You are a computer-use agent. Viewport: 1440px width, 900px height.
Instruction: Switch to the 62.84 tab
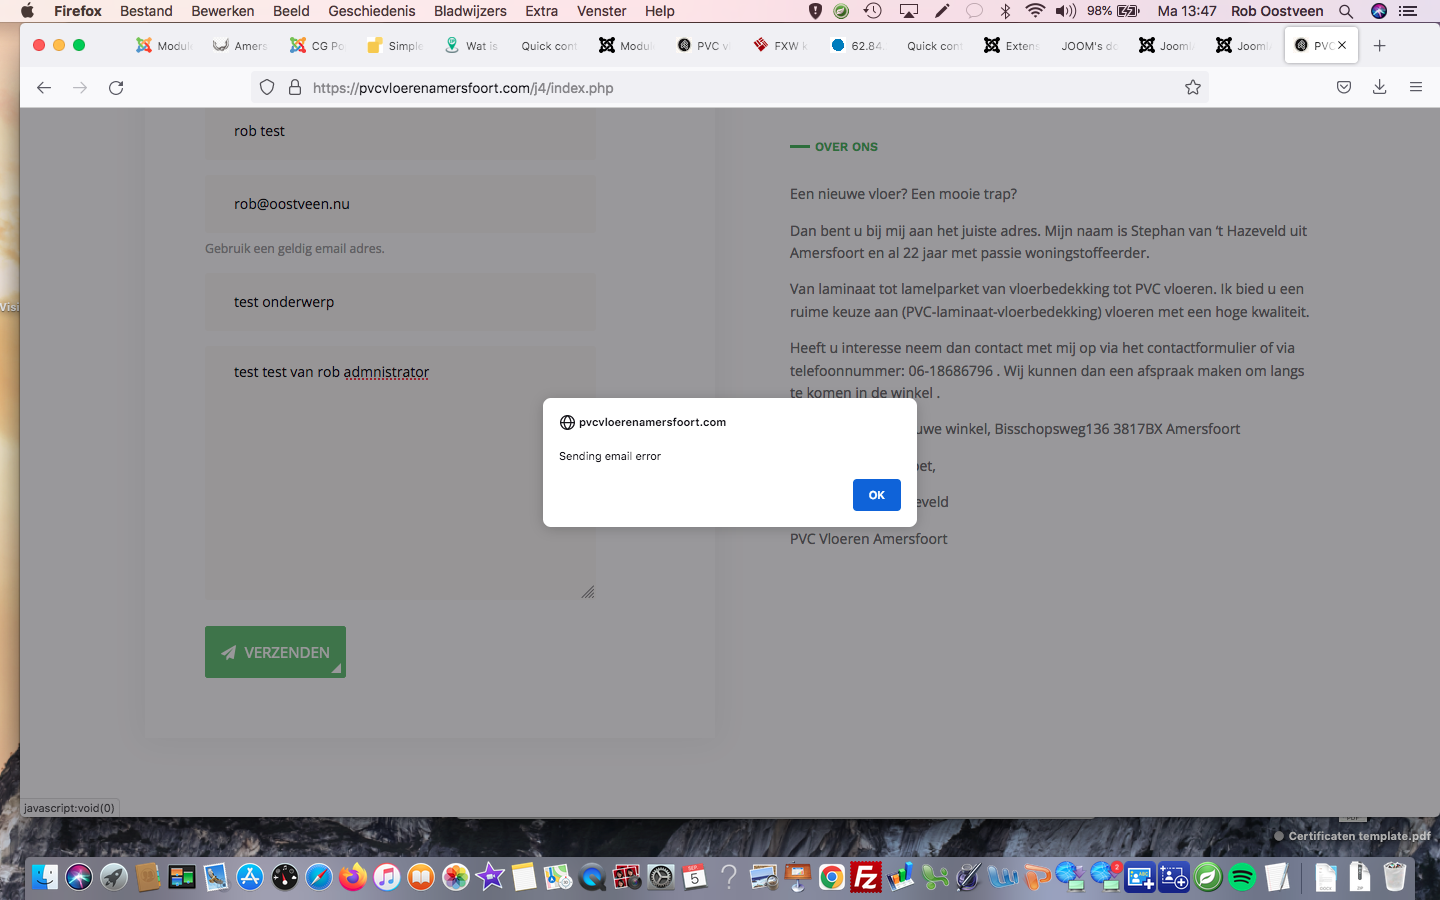click(858, 45)
